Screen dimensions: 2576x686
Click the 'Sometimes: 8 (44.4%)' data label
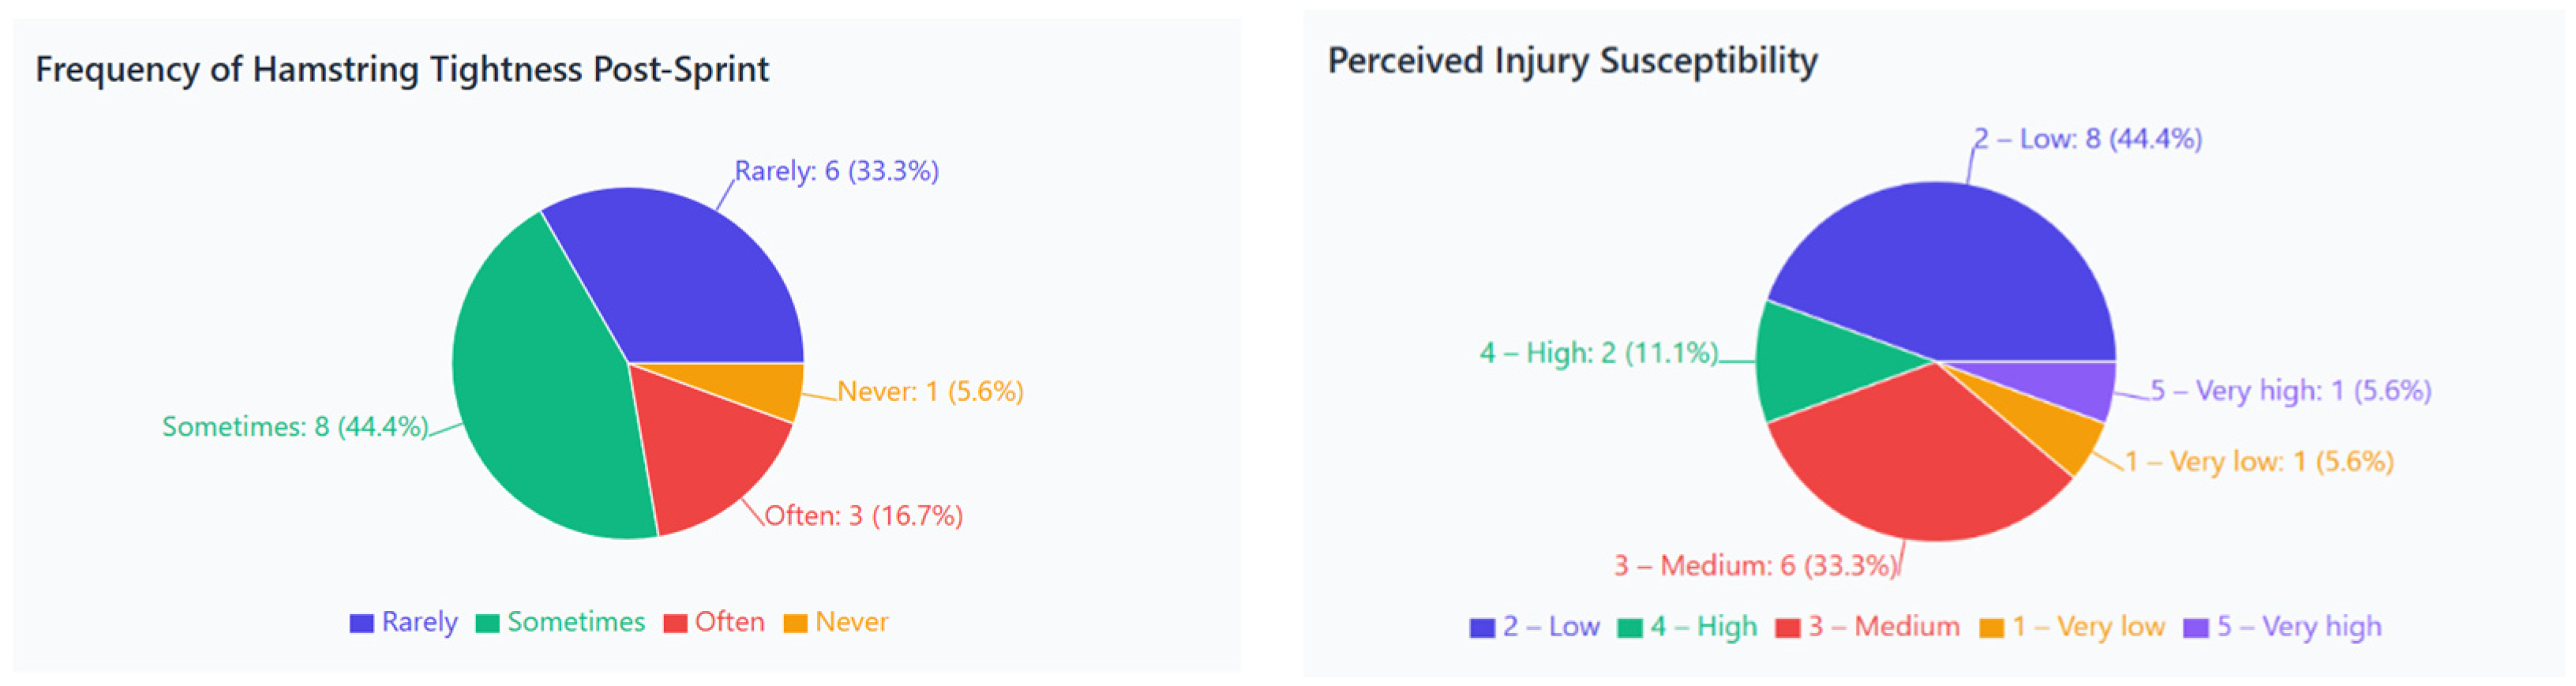point(295,427)
